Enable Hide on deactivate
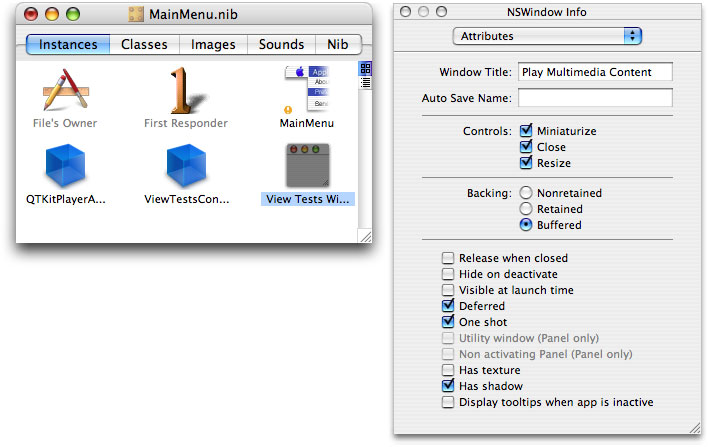This screenshot has height=447, width=708. click(x=448, y=274)
